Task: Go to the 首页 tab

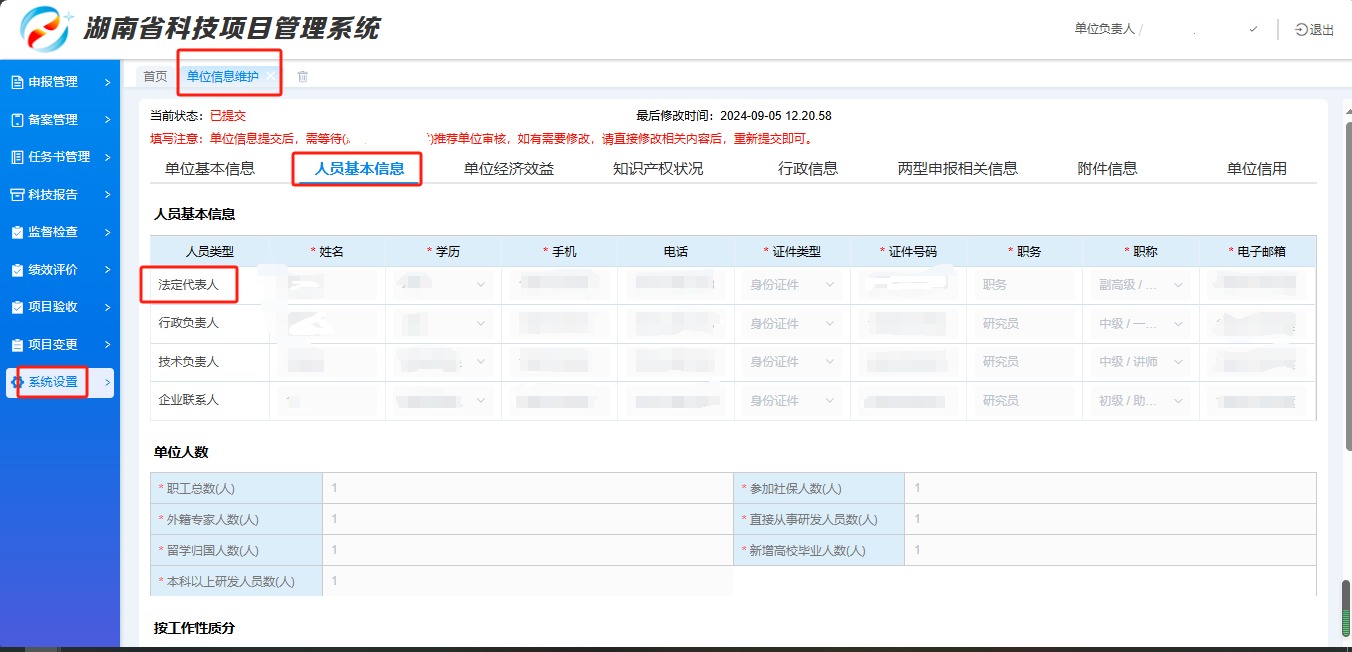Action: (155, 77)
